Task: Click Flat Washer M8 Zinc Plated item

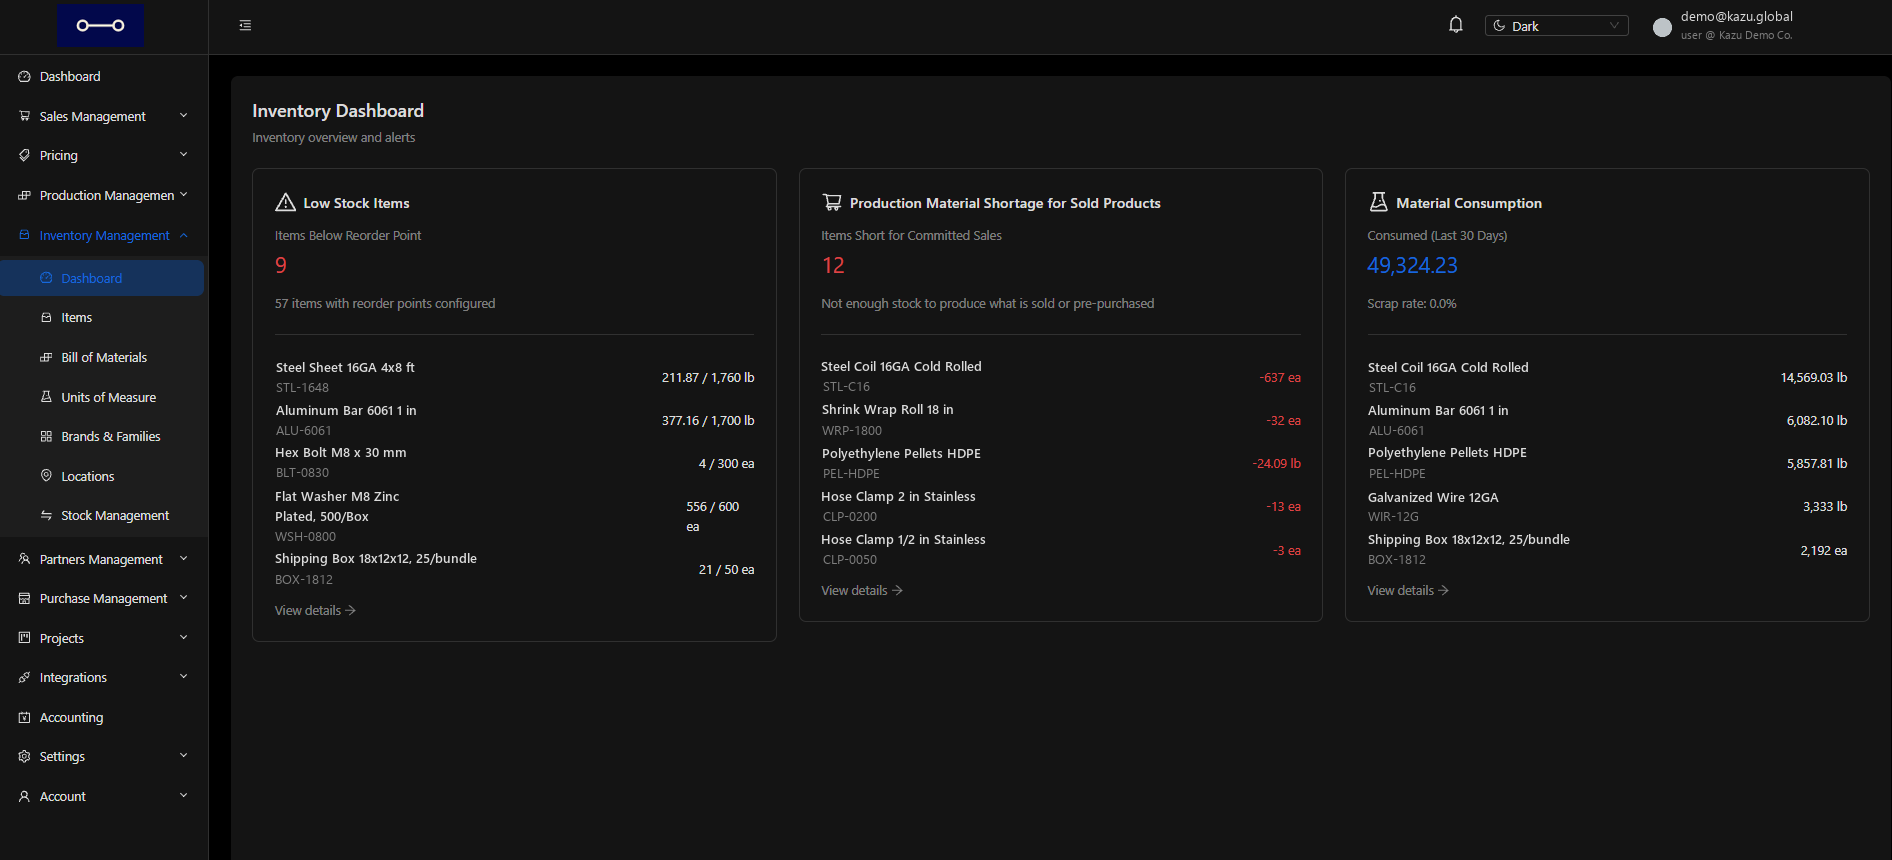Action: click(337, 506)
